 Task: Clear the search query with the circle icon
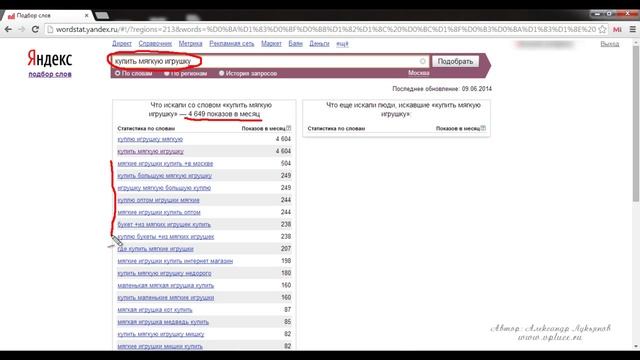422,61
